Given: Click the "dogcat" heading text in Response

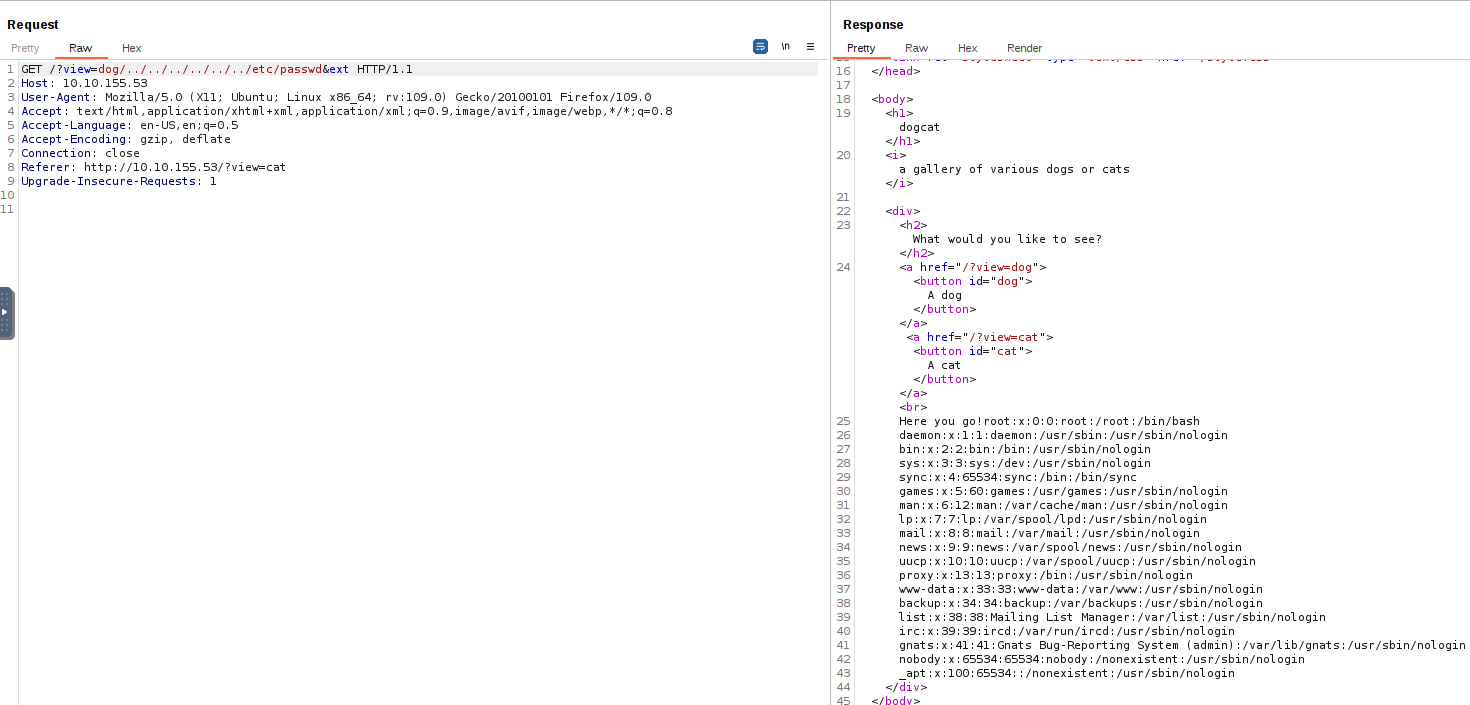Looking at the screenshot, I should pos(919,127).
